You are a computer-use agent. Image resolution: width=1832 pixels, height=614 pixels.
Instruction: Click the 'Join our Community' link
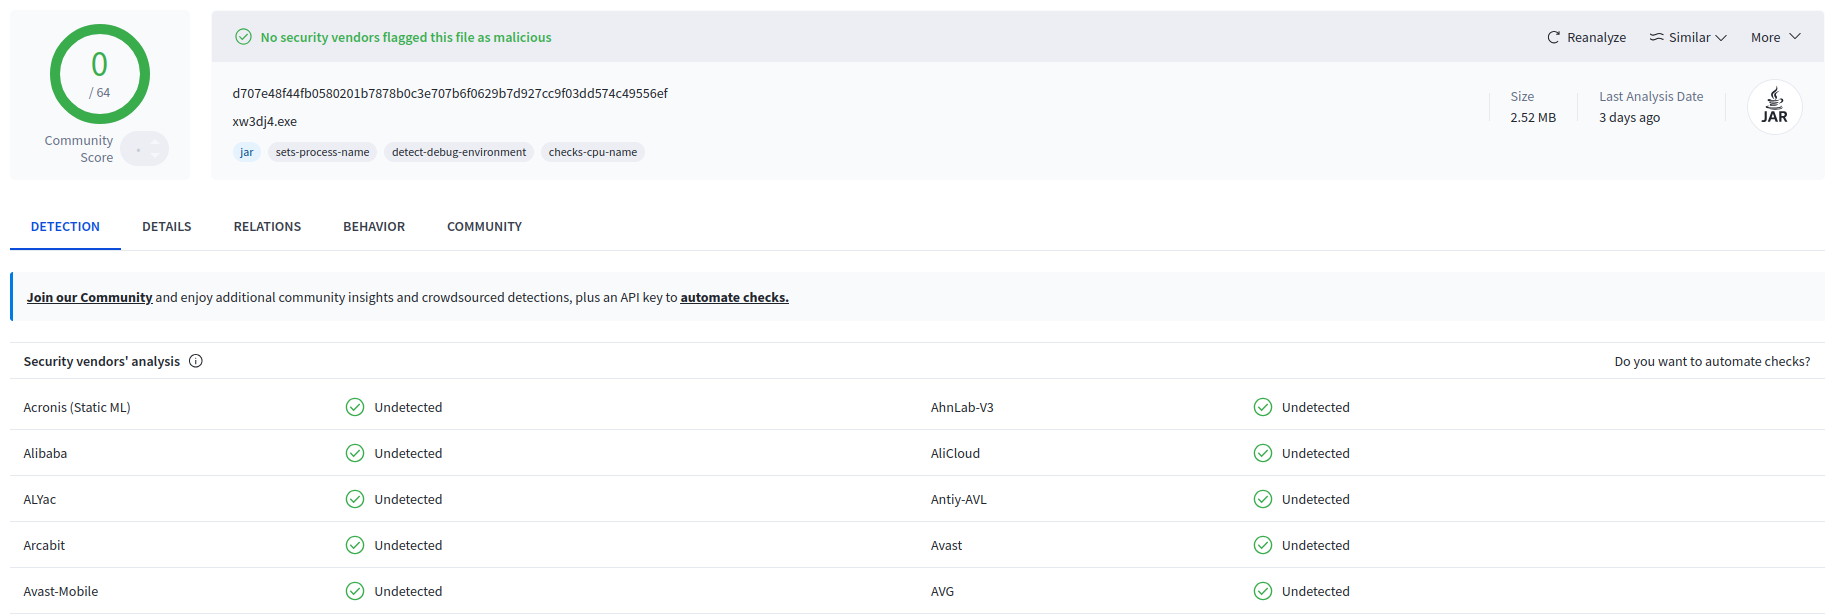[89, 297]
